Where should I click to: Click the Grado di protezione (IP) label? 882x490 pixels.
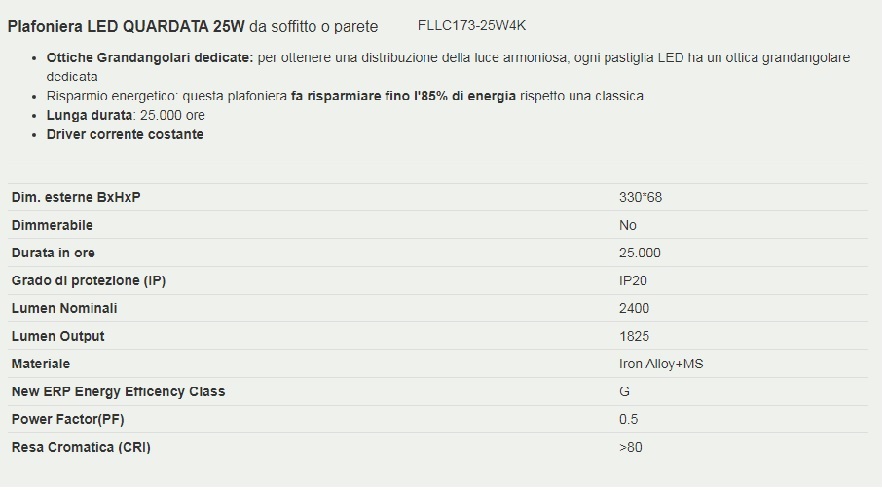coord(89,280)
